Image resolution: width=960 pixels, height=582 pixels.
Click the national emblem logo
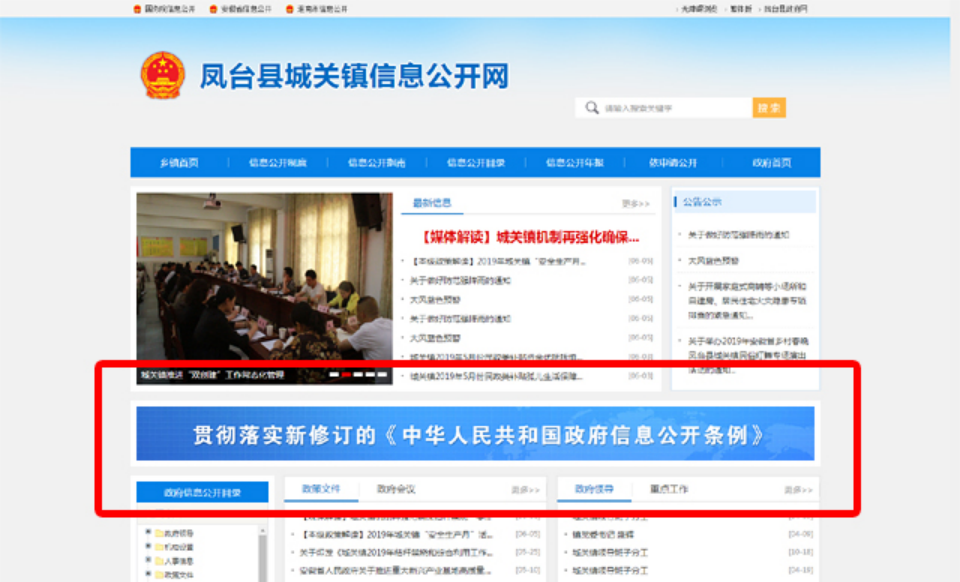(162, 76)
